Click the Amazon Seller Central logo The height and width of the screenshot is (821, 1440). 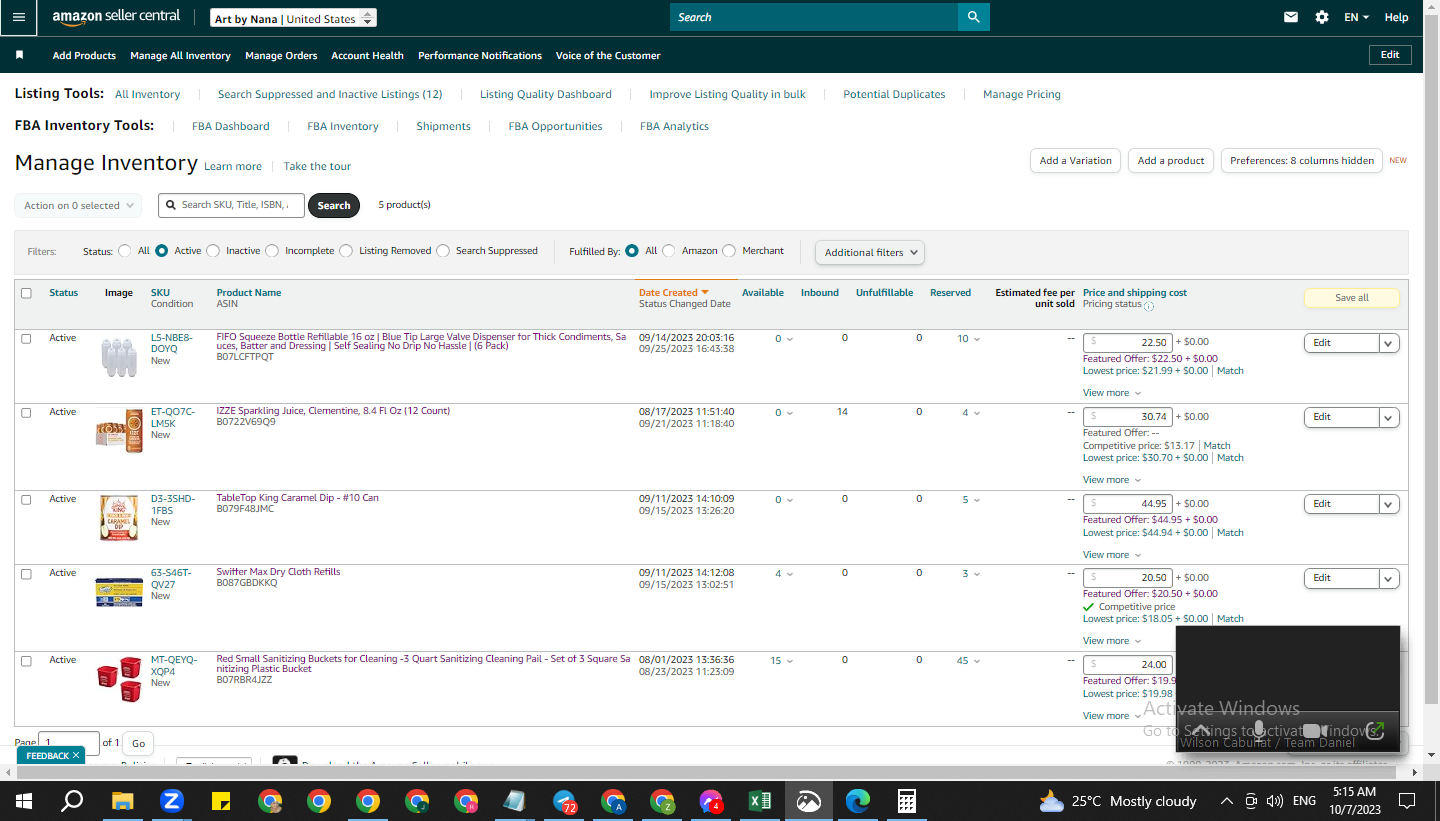(116, 17)
